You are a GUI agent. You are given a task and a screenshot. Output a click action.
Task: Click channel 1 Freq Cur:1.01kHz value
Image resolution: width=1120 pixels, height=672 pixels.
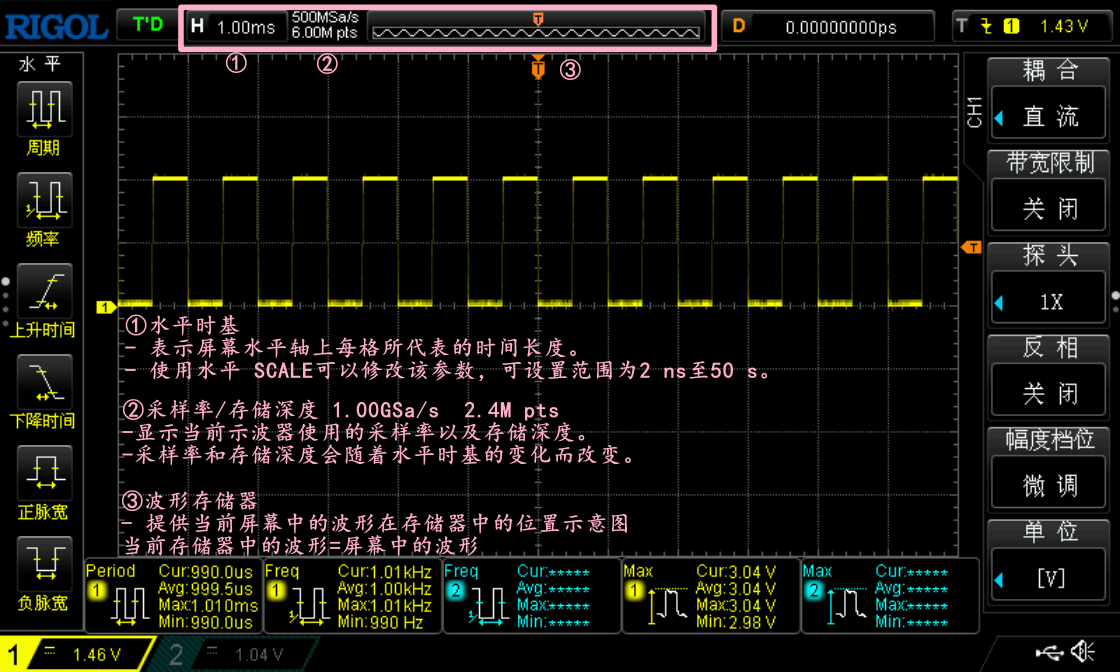tap(384, 572)
